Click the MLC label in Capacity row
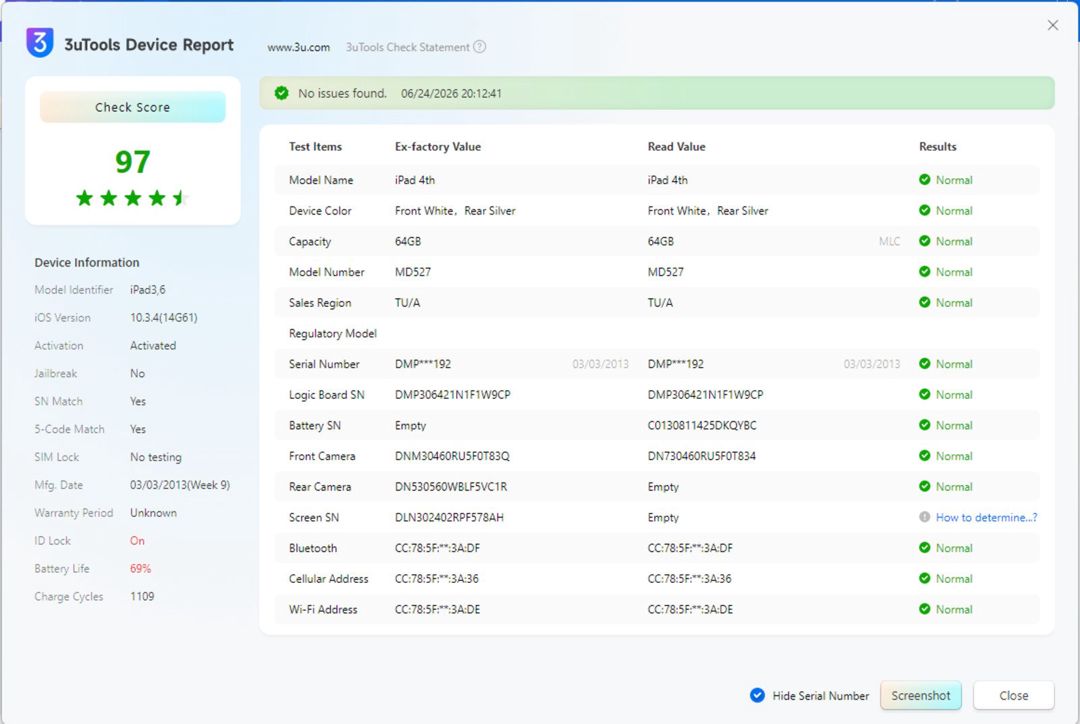 889,241
